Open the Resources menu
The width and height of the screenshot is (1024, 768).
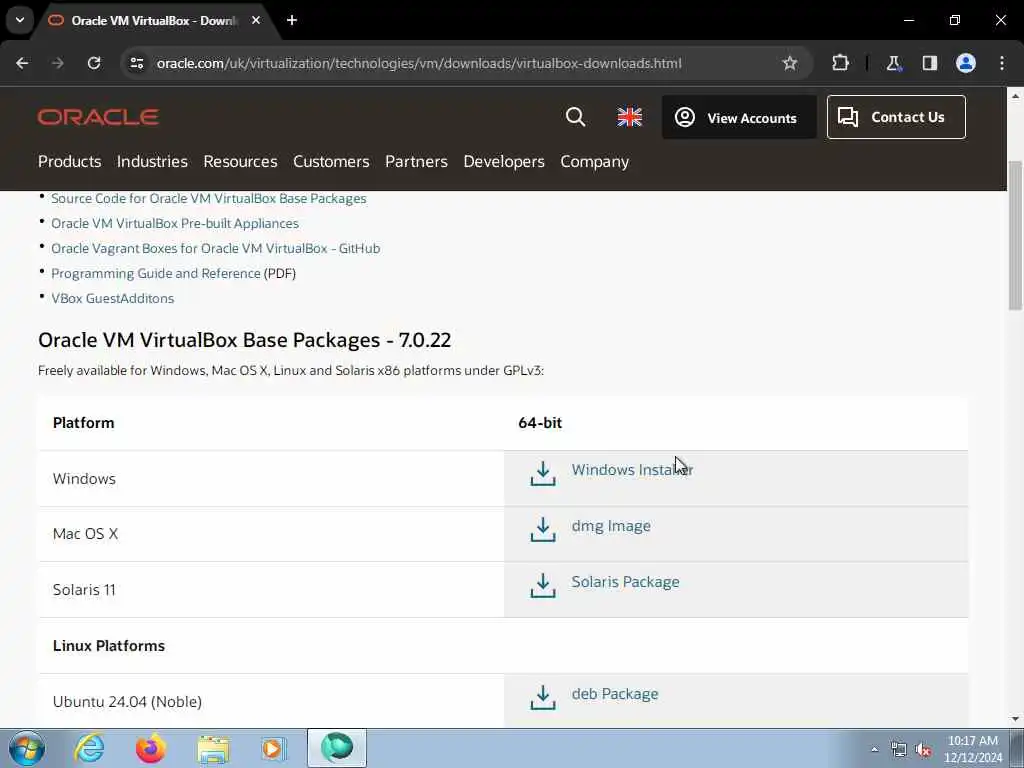point(240,161)
